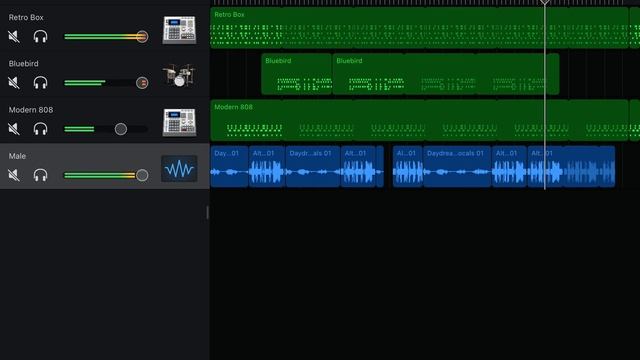This screenshot has height=360, width=640.
Task: Solo the Bluebird track with headphones icon
Action: 40,83
